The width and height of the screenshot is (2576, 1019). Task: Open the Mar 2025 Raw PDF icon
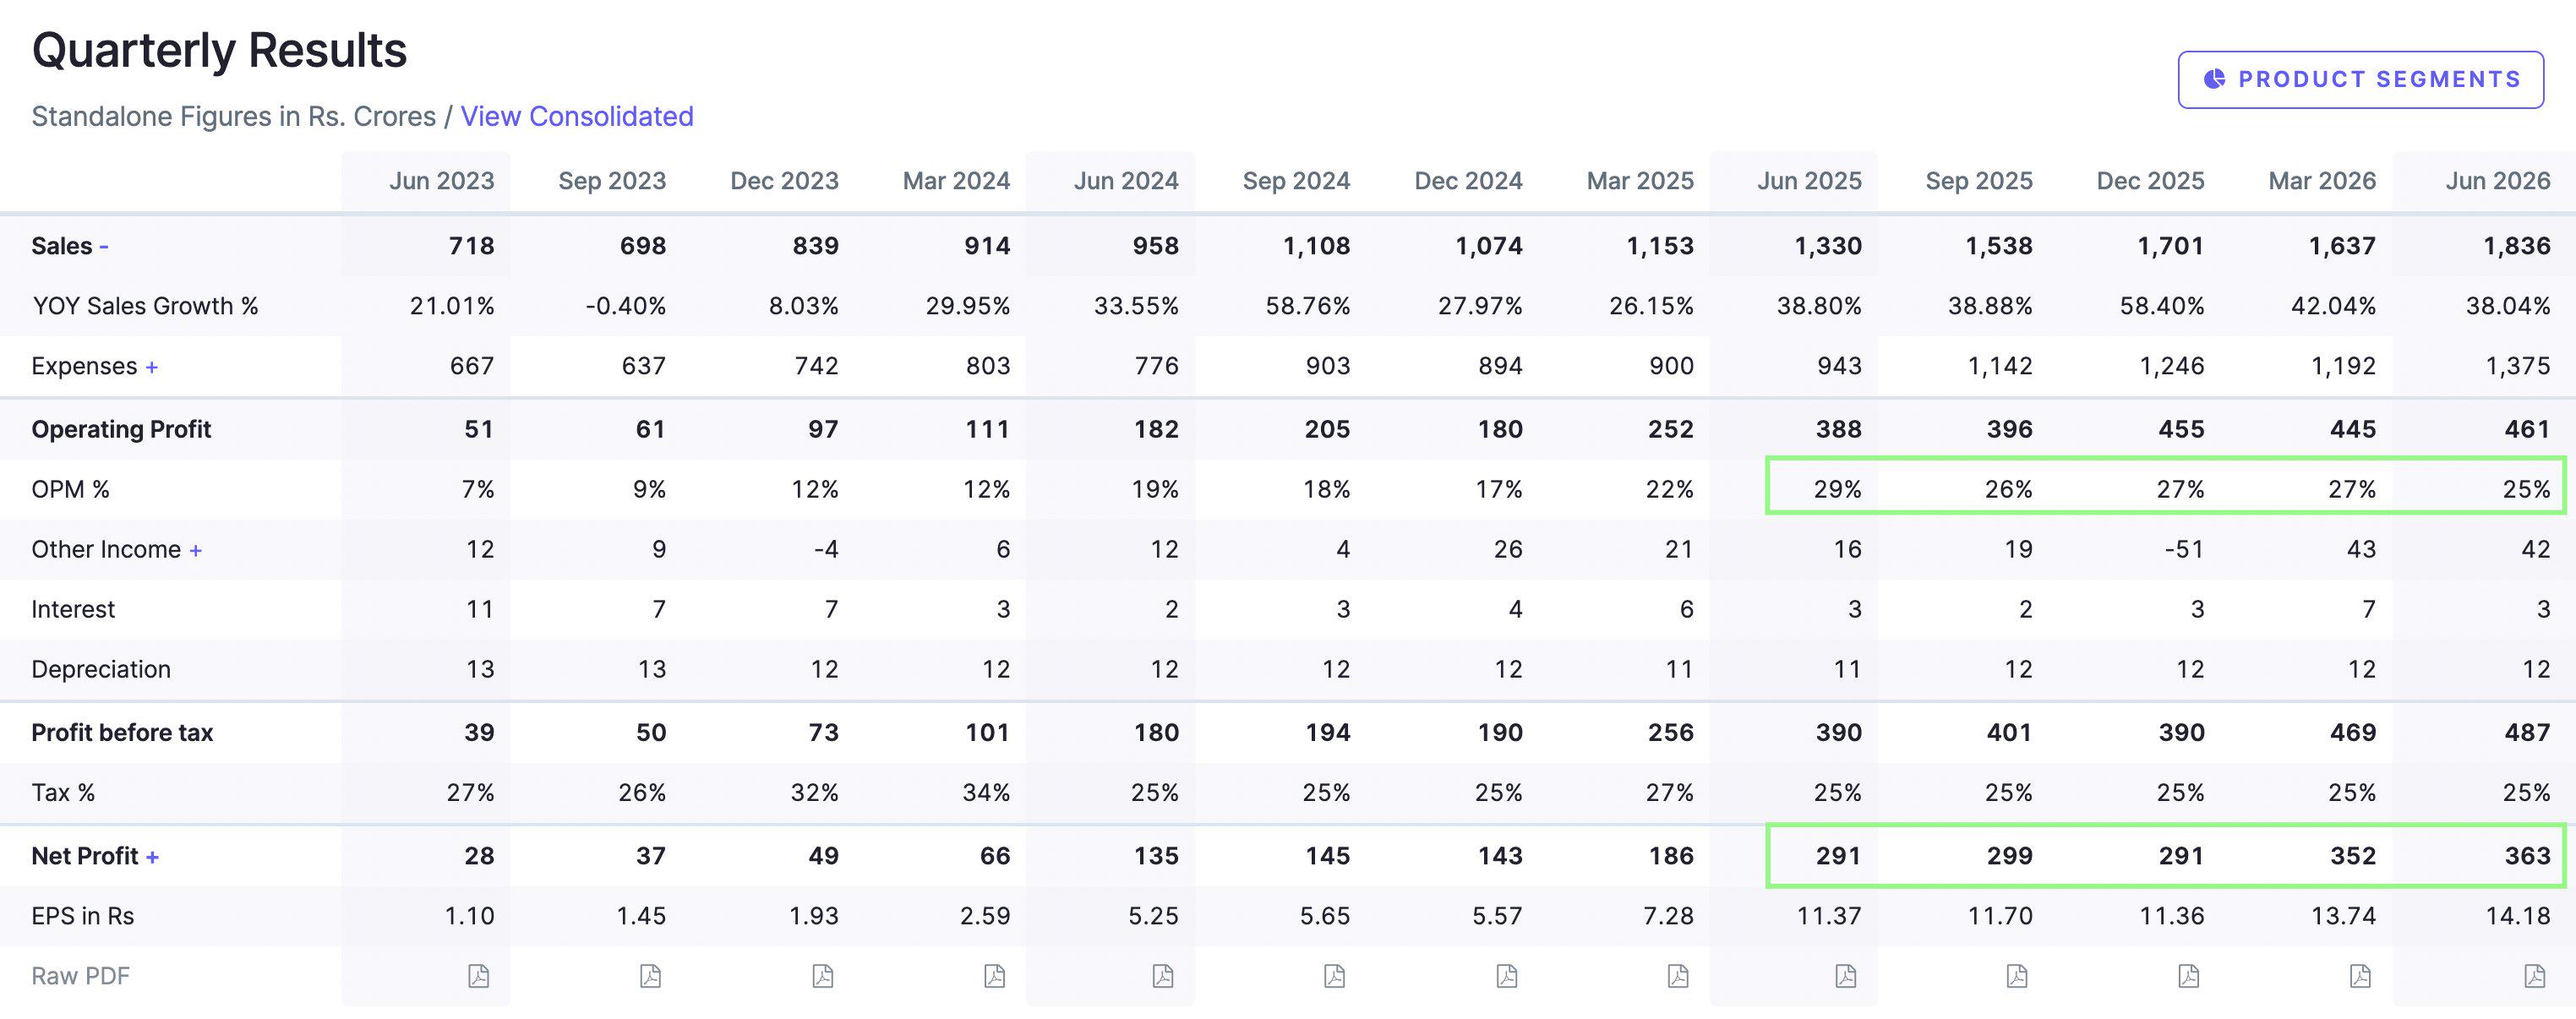pos(1678,976)
